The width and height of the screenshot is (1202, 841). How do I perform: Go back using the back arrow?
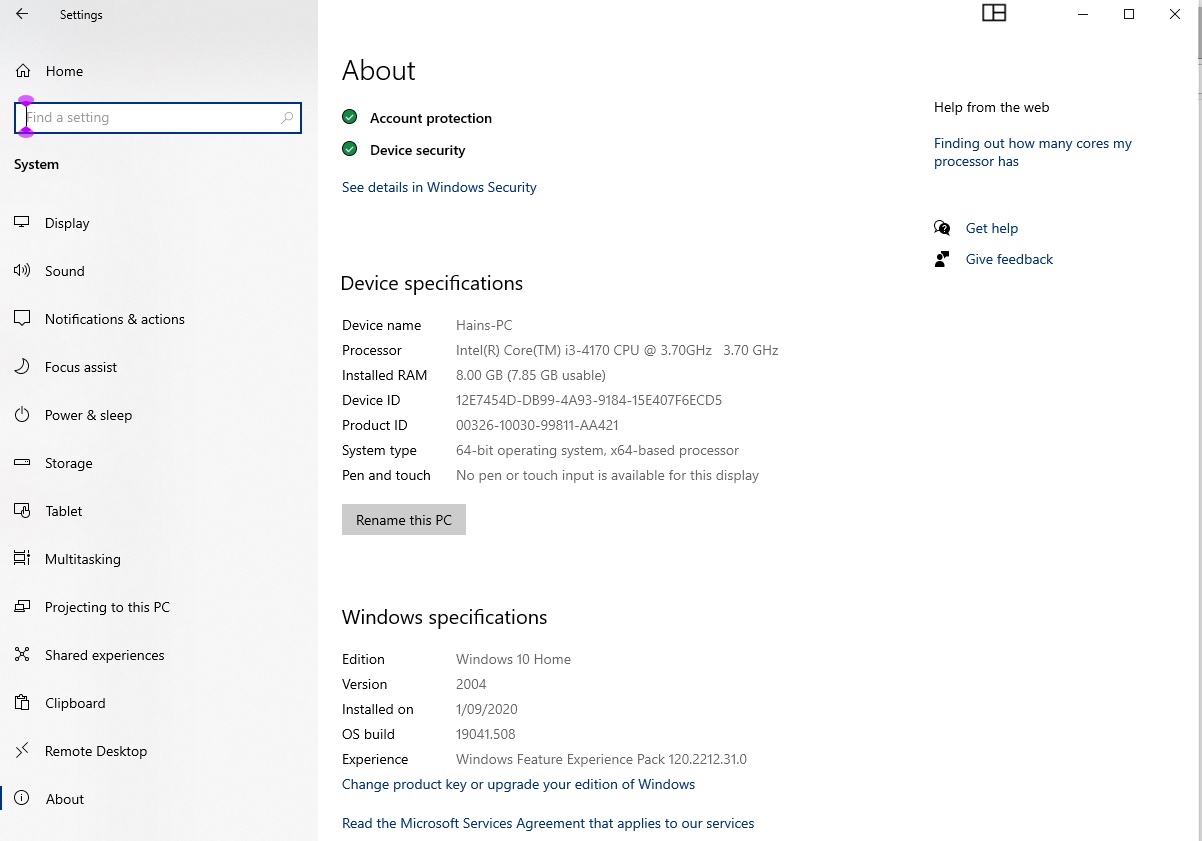(x=22, y=15)
